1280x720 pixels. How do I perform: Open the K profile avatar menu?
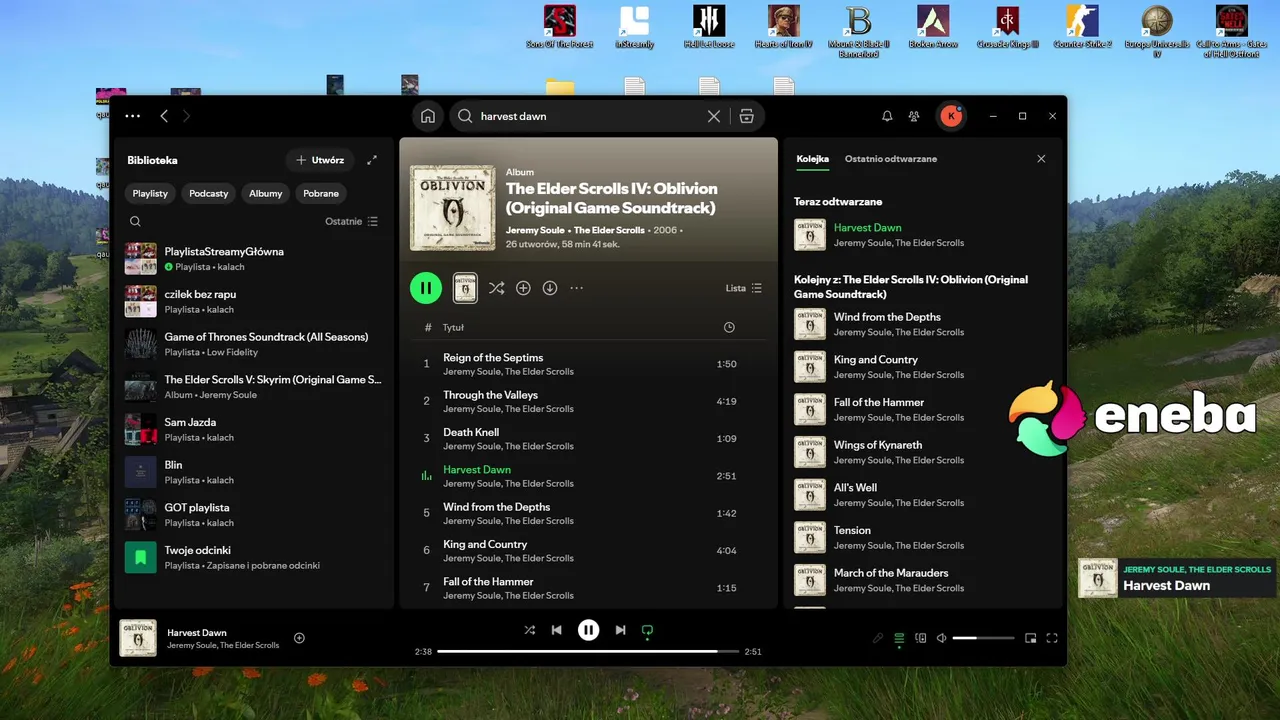click(951, 116)
